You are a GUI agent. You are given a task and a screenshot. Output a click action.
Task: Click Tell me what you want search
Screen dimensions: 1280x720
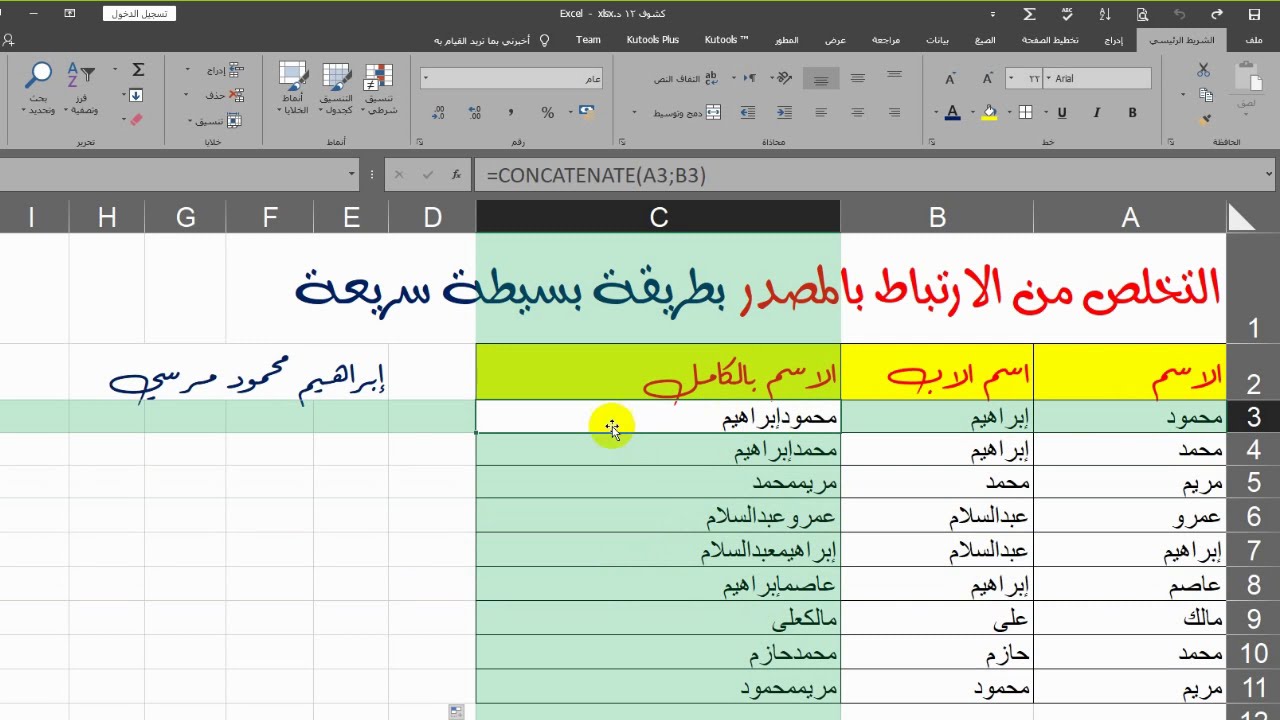click(x=491, y=40)
